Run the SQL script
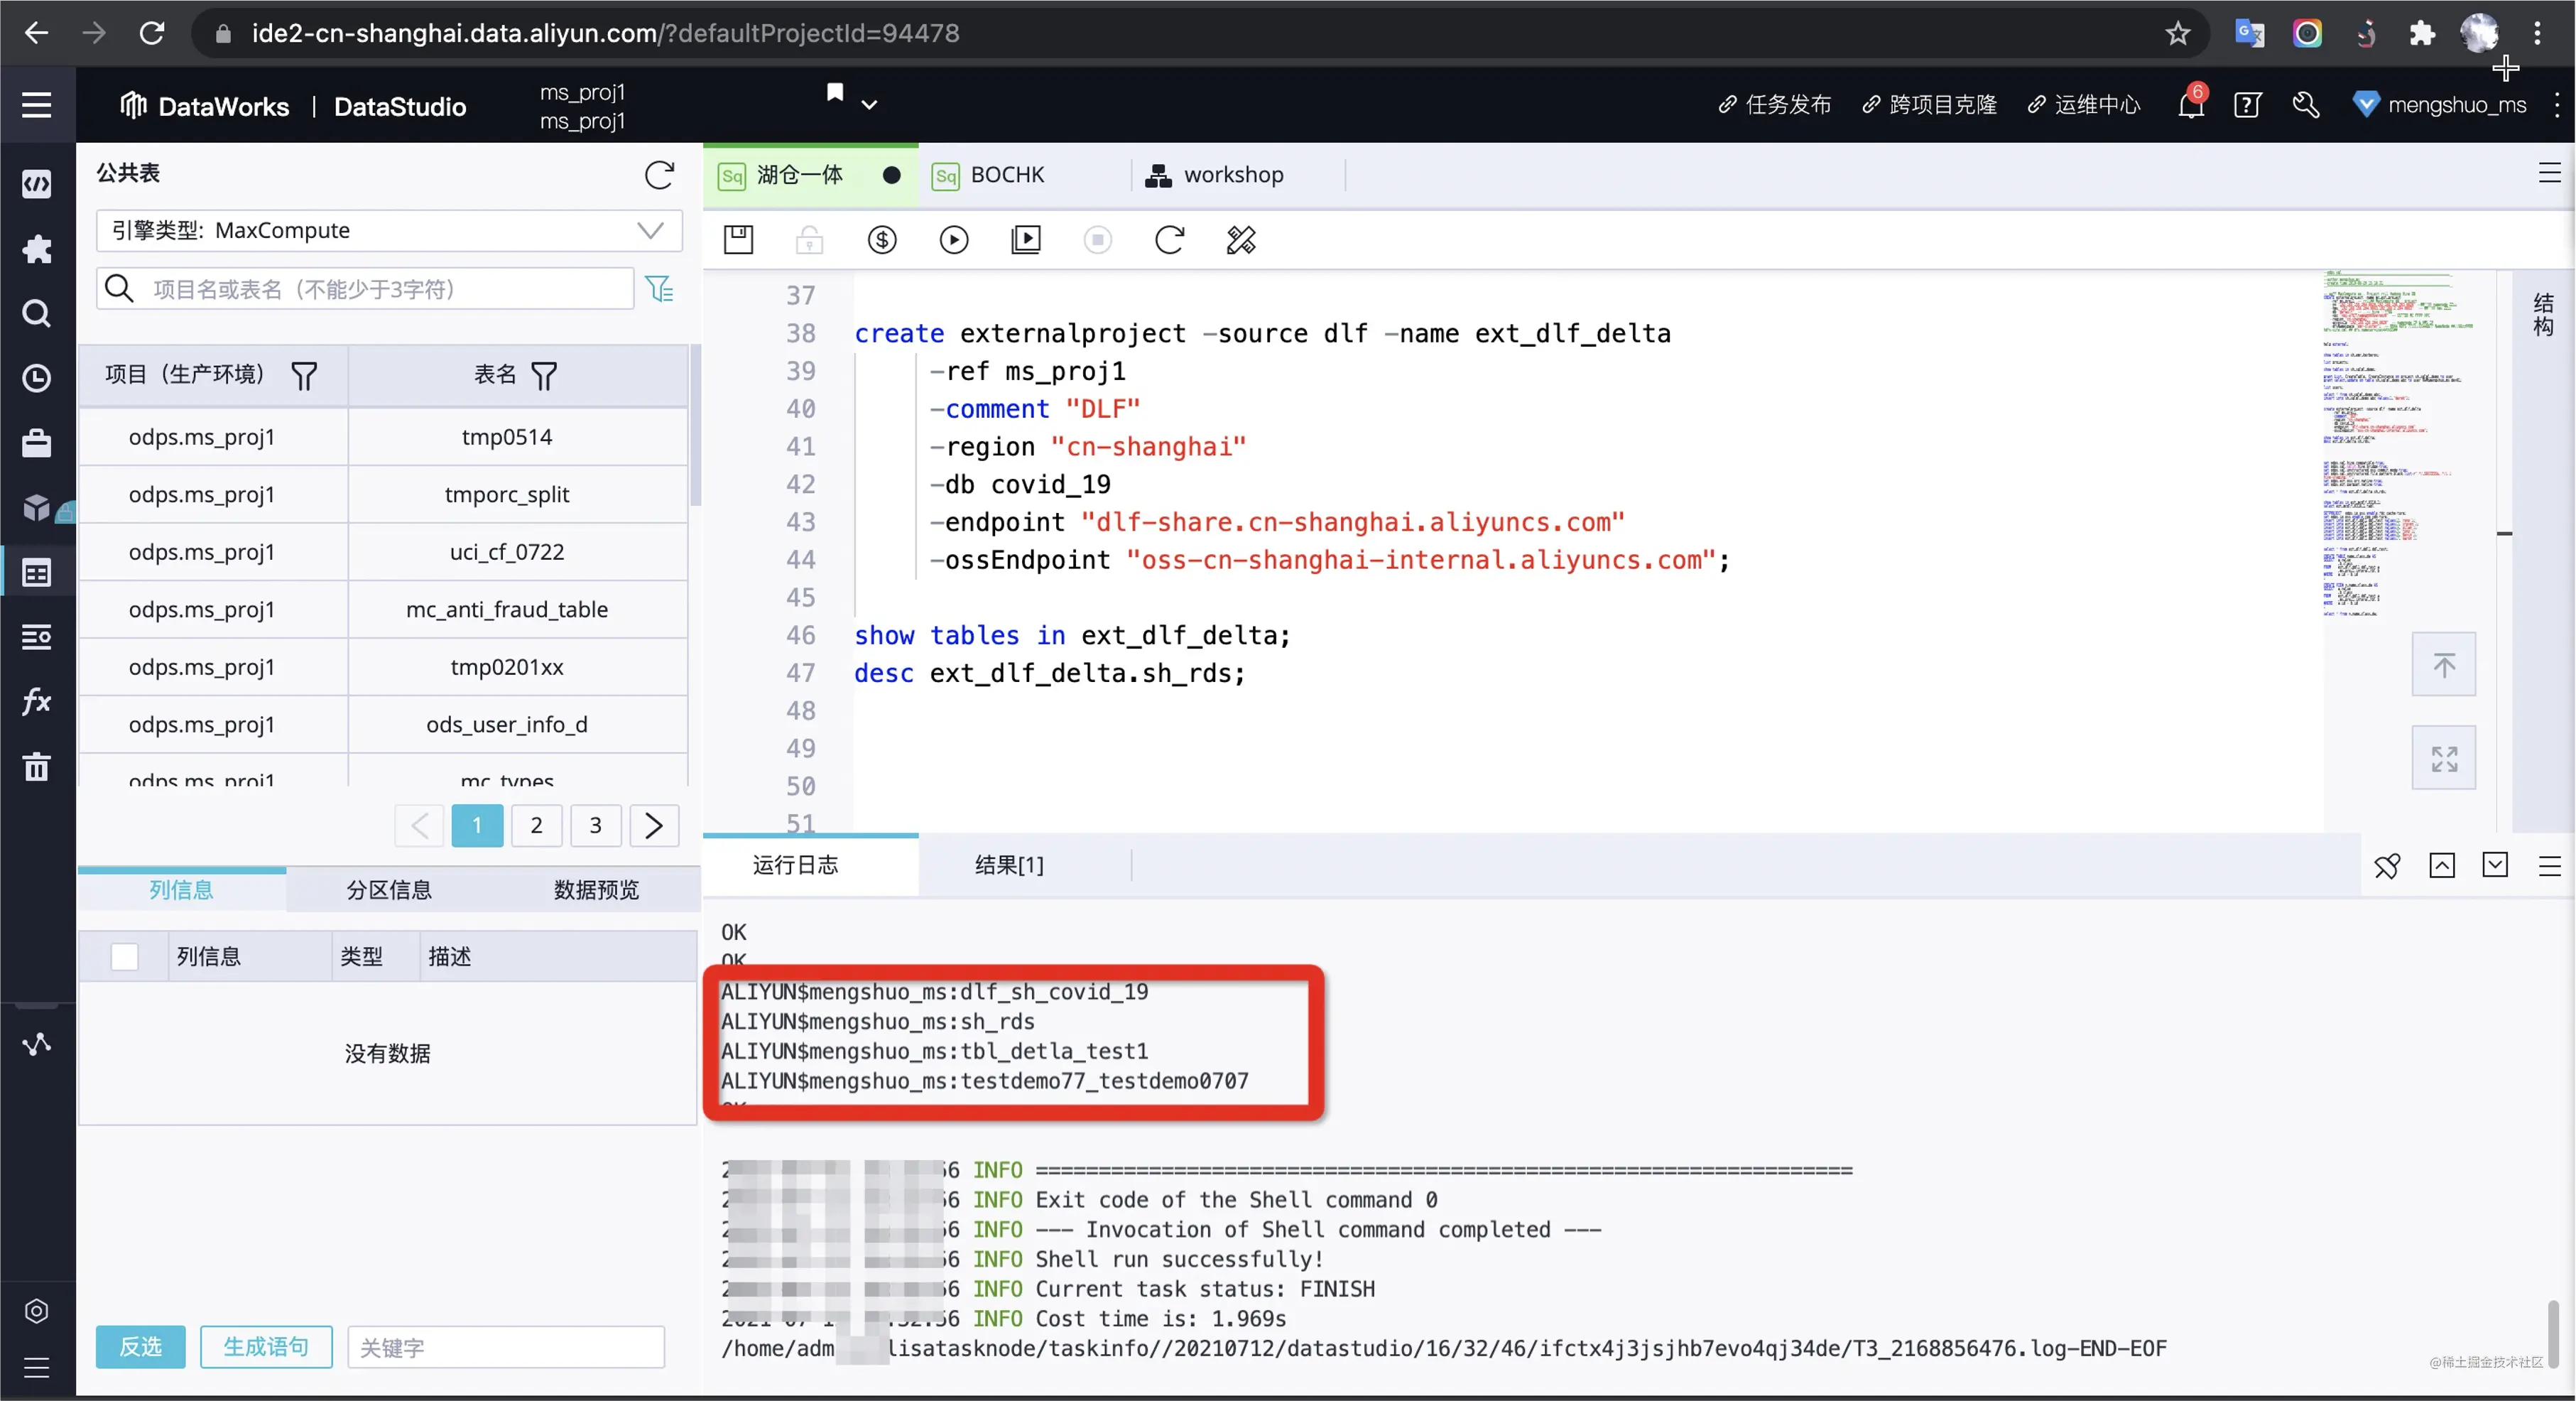The width and height of the screenshot is (2576, 1401). (954, 240)
